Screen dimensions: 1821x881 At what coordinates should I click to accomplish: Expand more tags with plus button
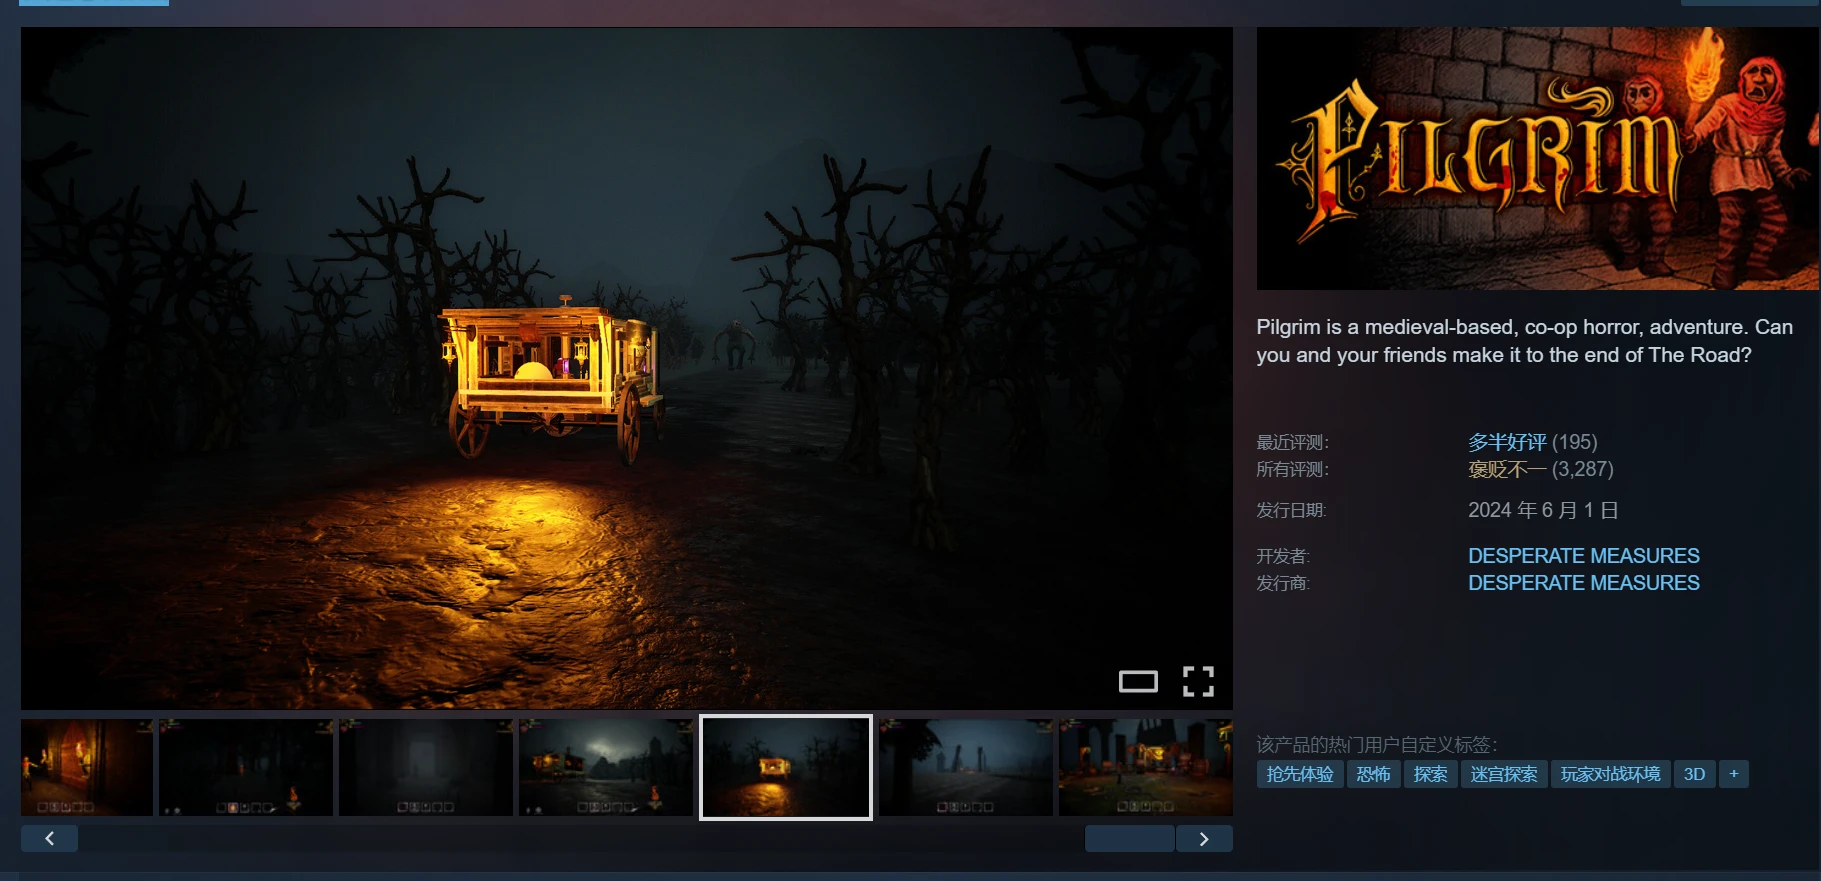[x=1734, y=774]
